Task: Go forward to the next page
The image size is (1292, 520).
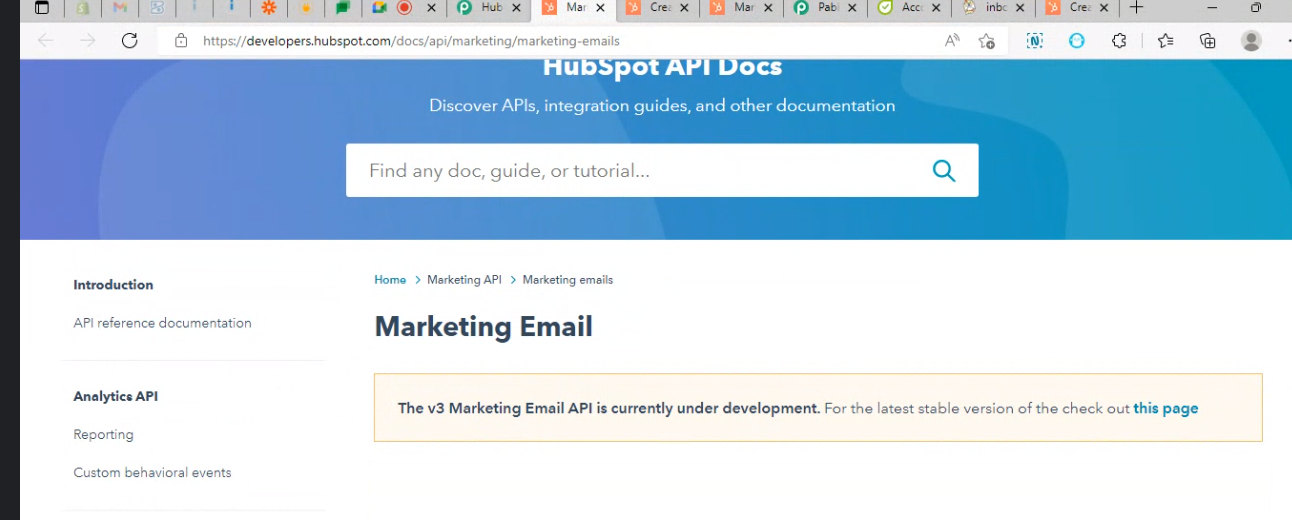Action: (x=88, y=41)
